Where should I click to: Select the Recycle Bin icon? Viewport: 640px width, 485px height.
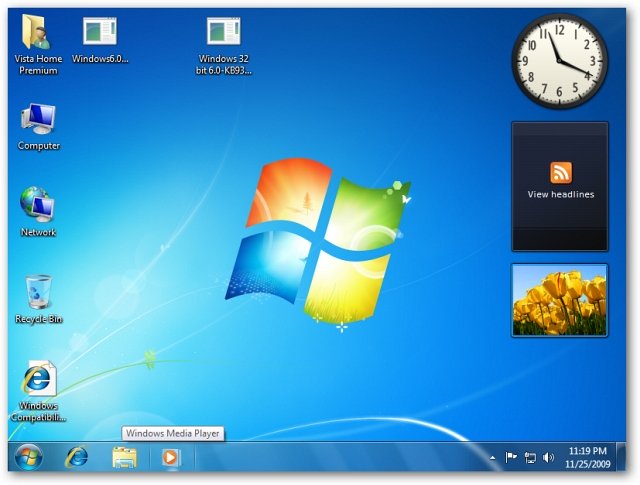39,291
